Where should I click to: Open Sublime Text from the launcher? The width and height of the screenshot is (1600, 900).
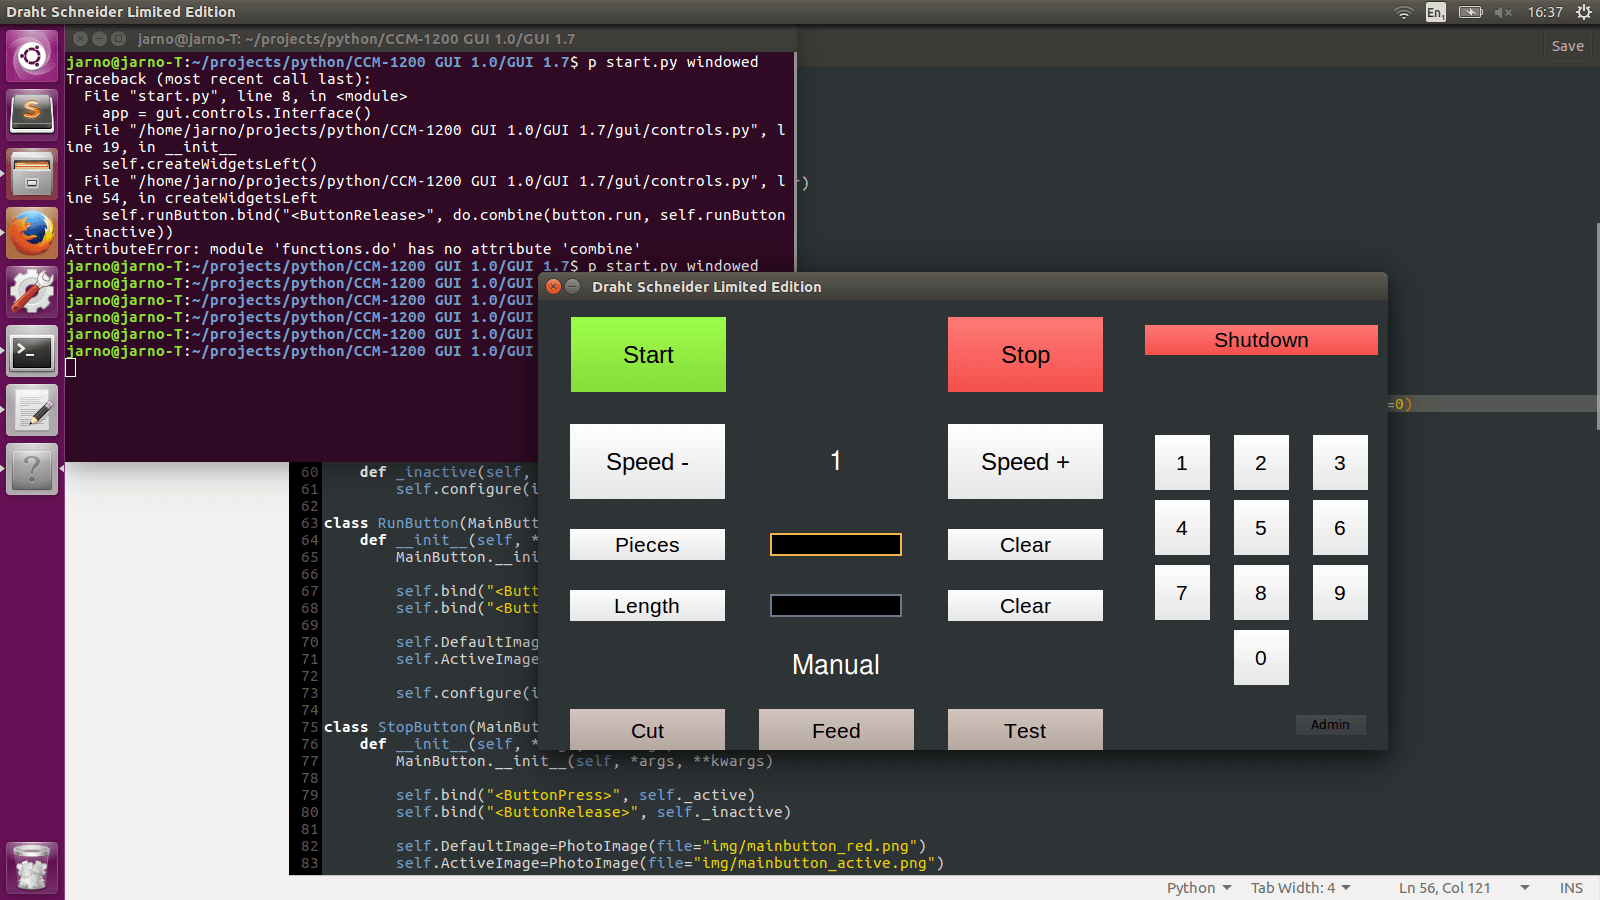click(32, 114)
